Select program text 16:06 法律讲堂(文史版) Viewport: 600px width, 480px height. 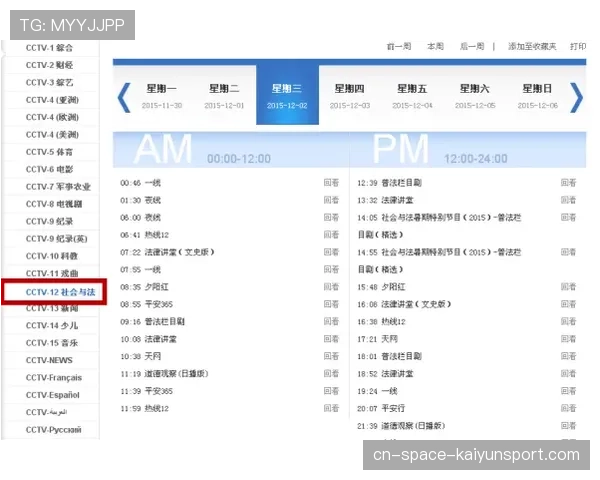click(404, 304)
